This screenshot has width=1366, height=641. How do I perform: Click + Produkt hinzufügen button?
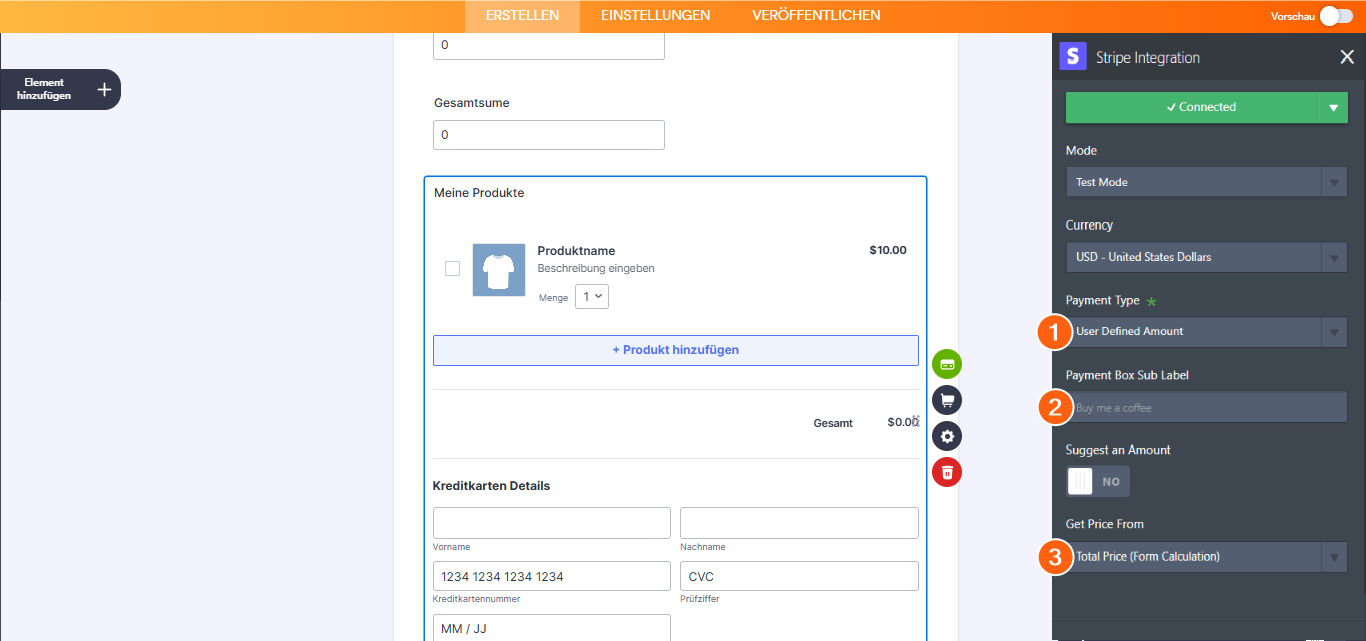coord(676,350)
